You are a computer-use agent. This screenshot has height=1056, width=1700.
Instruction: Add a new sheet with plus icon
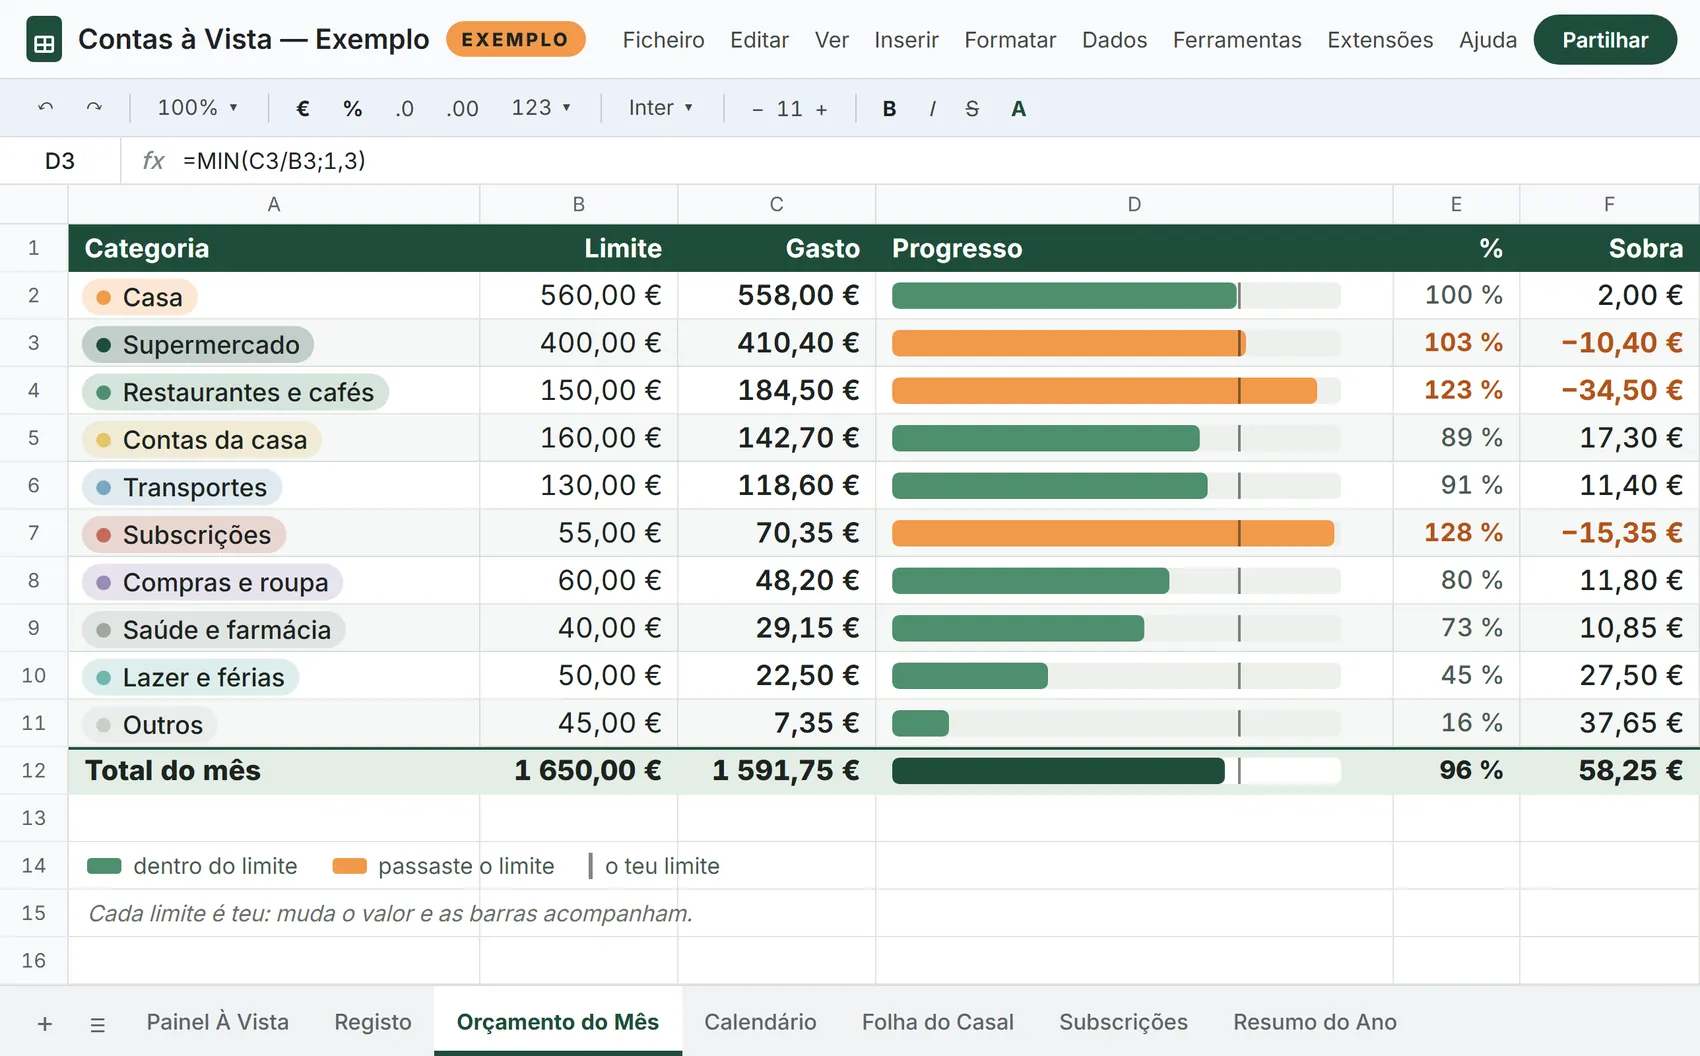click(45, 1023)
